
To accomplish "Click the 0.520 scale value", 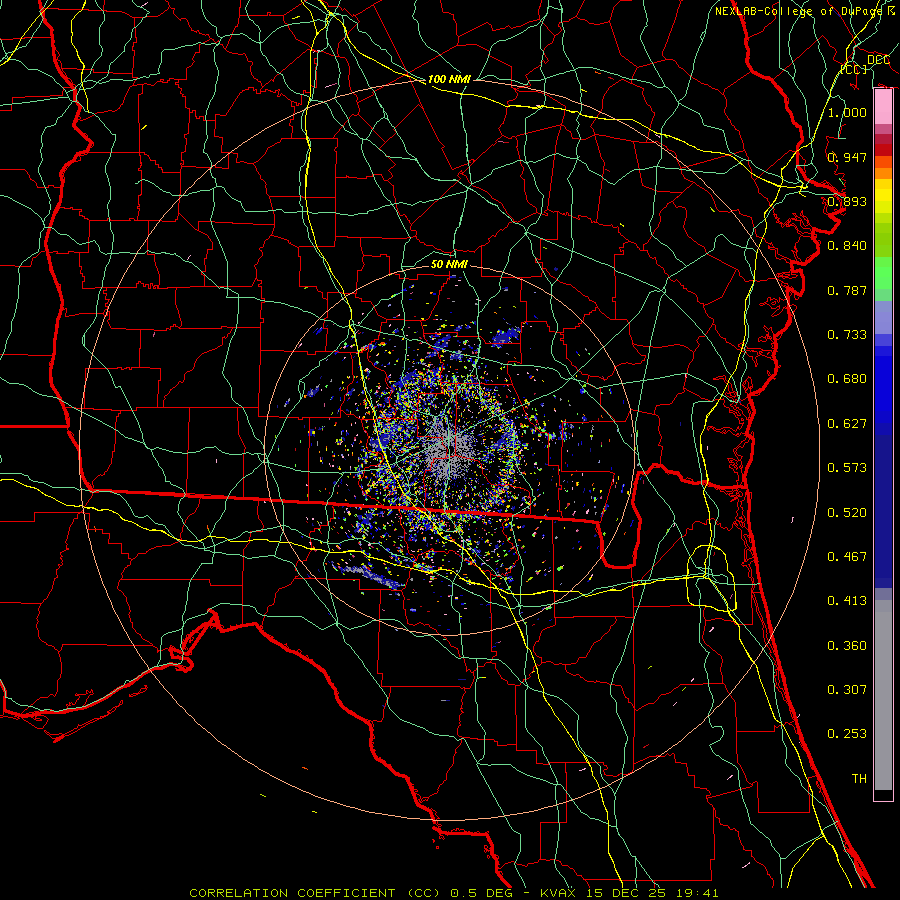I will click(847, 513).
